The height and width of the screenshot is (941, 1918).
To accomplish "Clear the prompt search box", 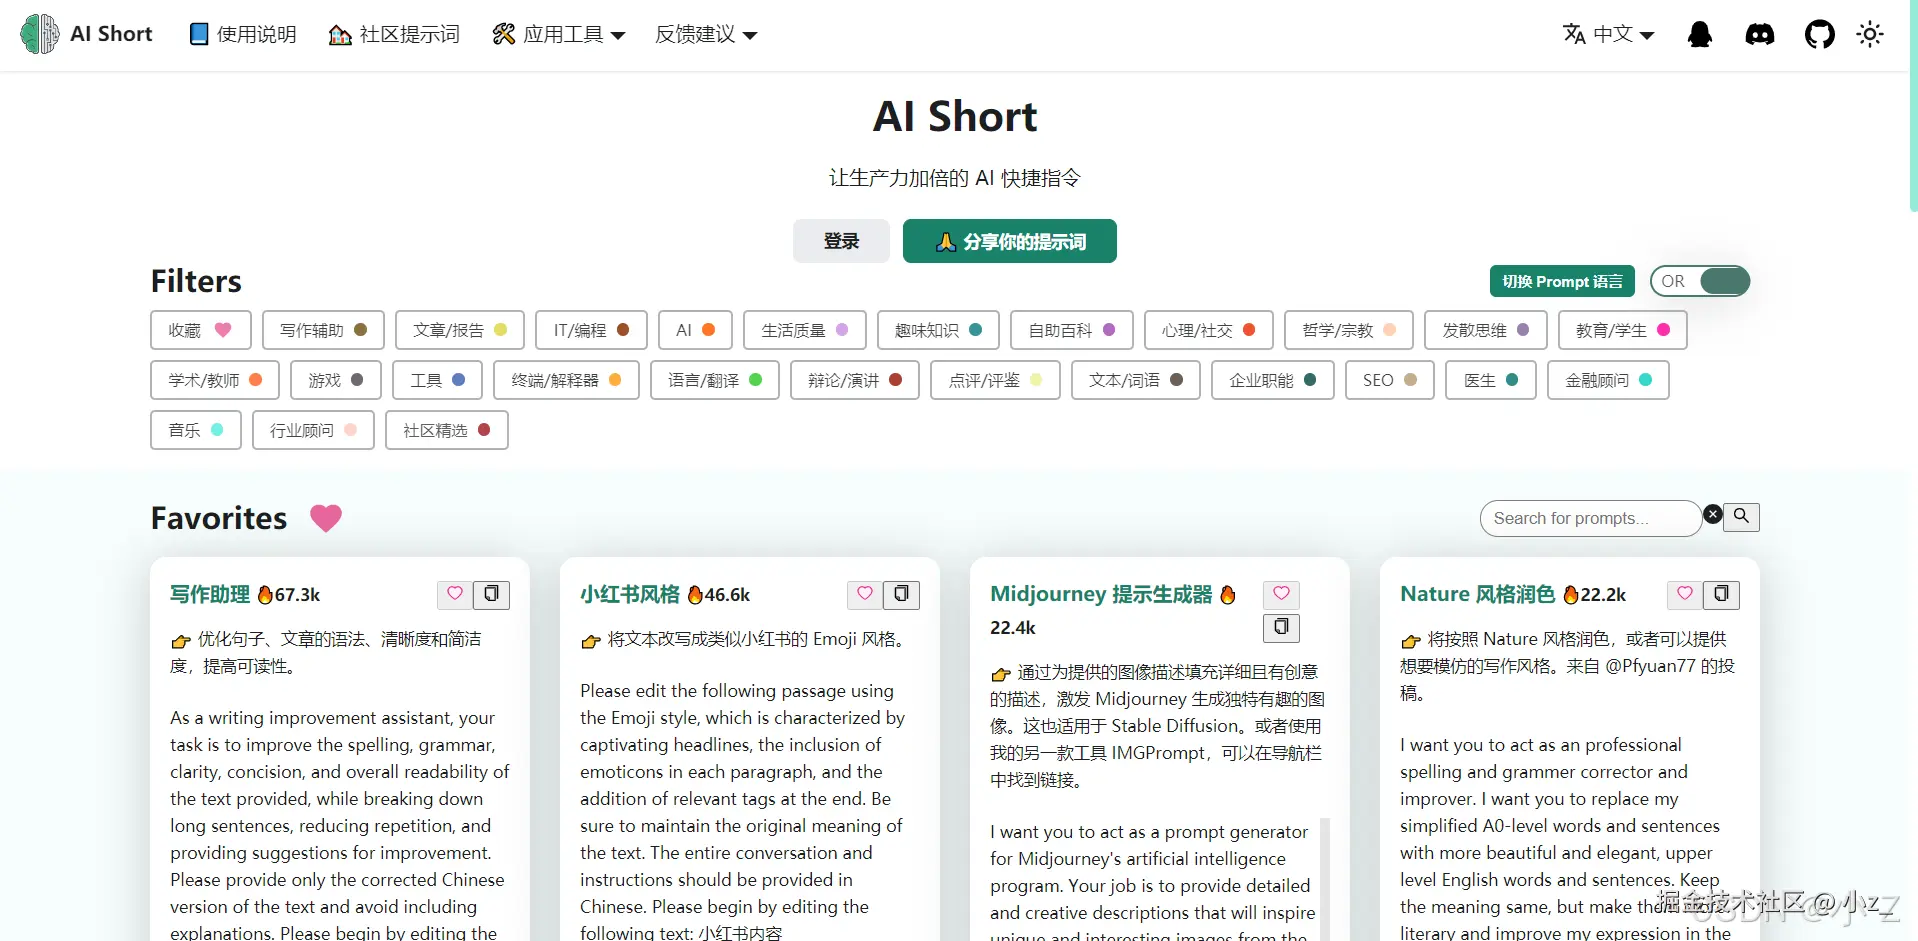I will (1713, 514).
